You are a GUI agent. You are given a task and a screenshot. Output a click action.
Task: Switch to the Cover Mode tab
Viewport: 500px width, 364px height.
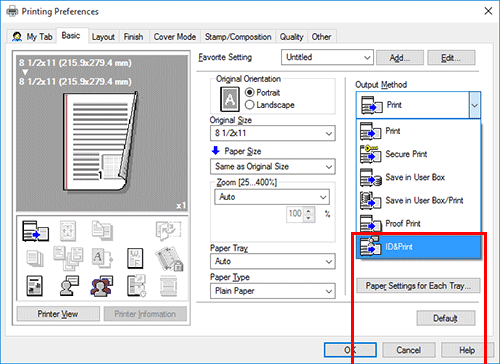click(x=175, y=37)
